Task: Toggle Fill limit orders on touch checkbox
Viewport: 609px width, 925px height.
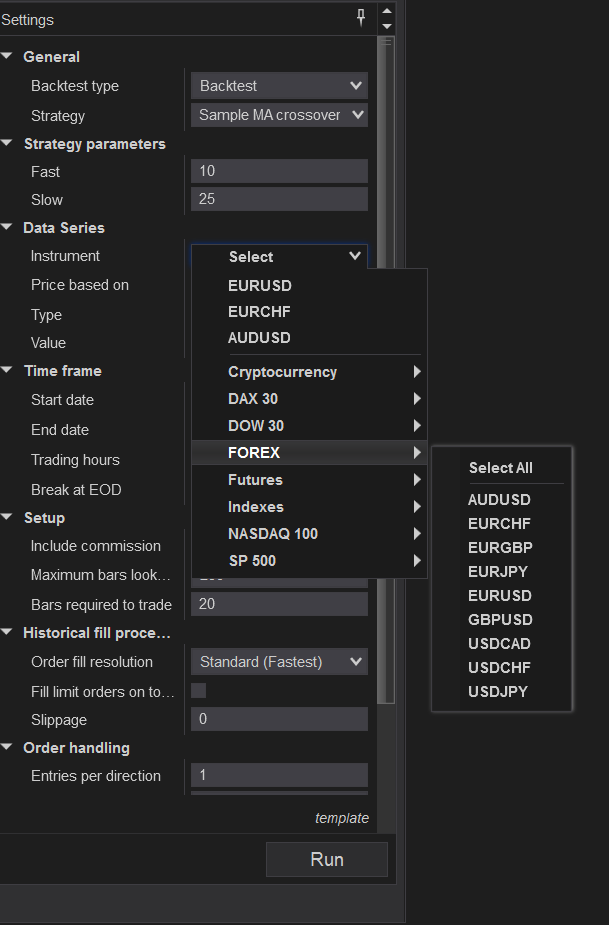Action: 199,690
